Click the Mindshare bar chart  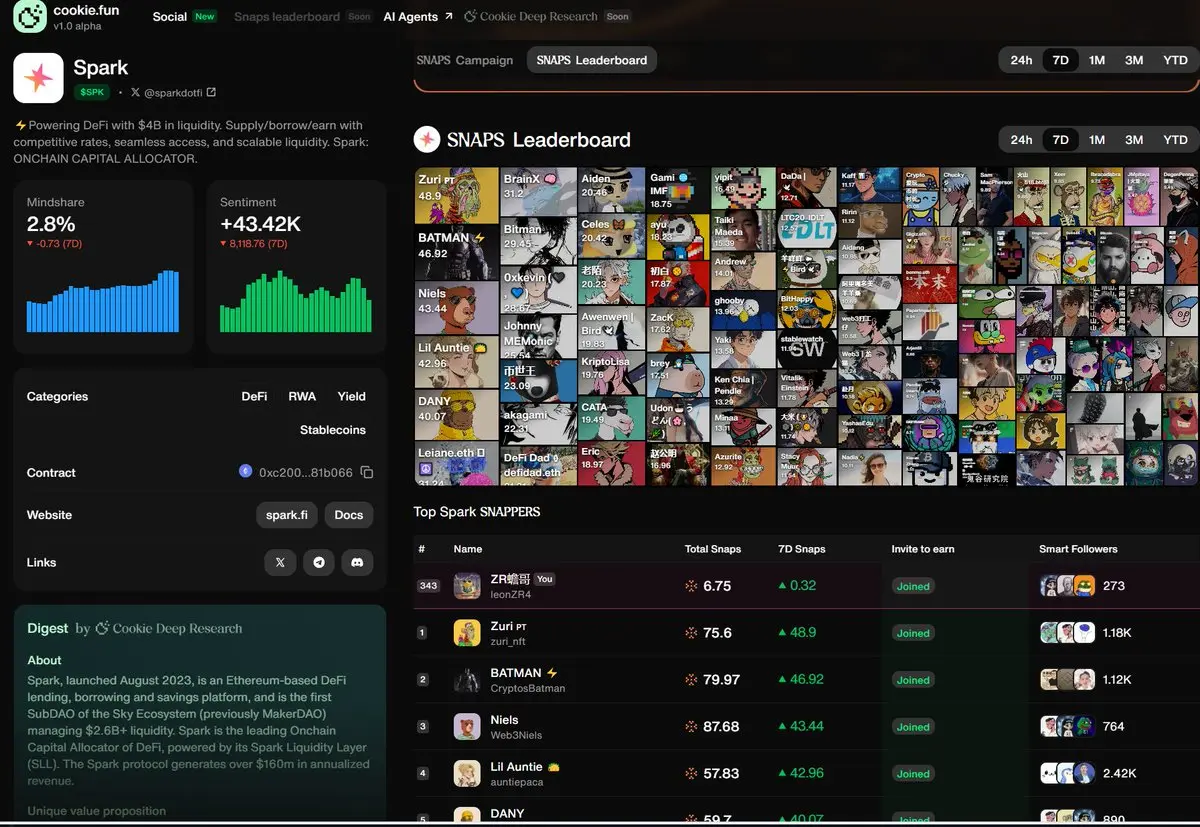[103, 301]
